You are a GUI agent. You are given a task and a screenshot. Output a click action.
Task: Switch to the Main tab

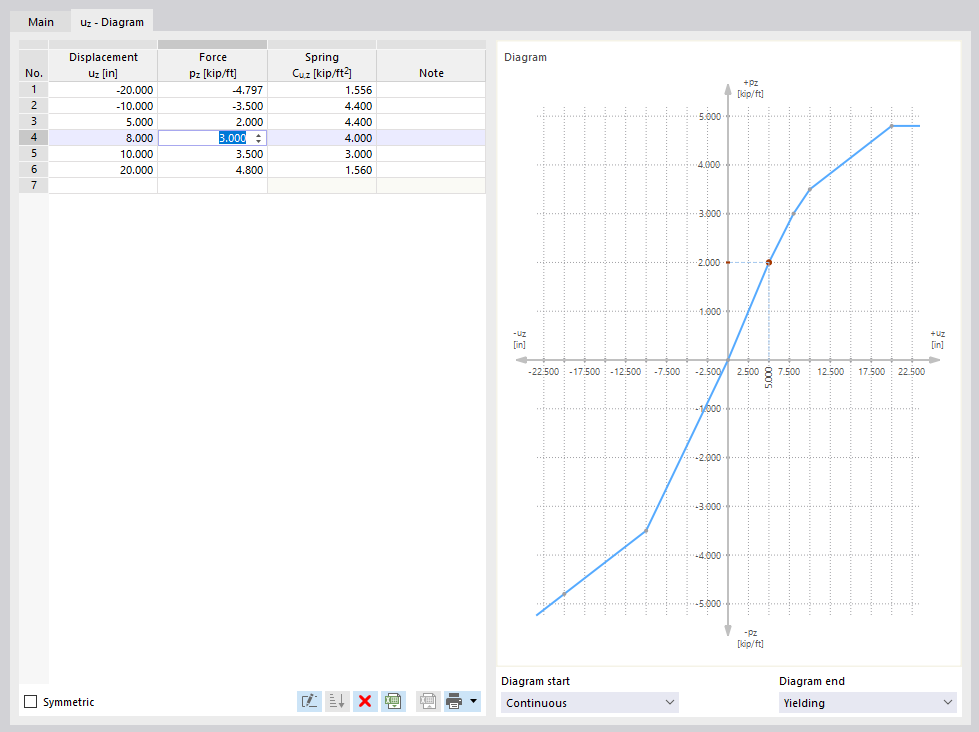pos(40,21)
